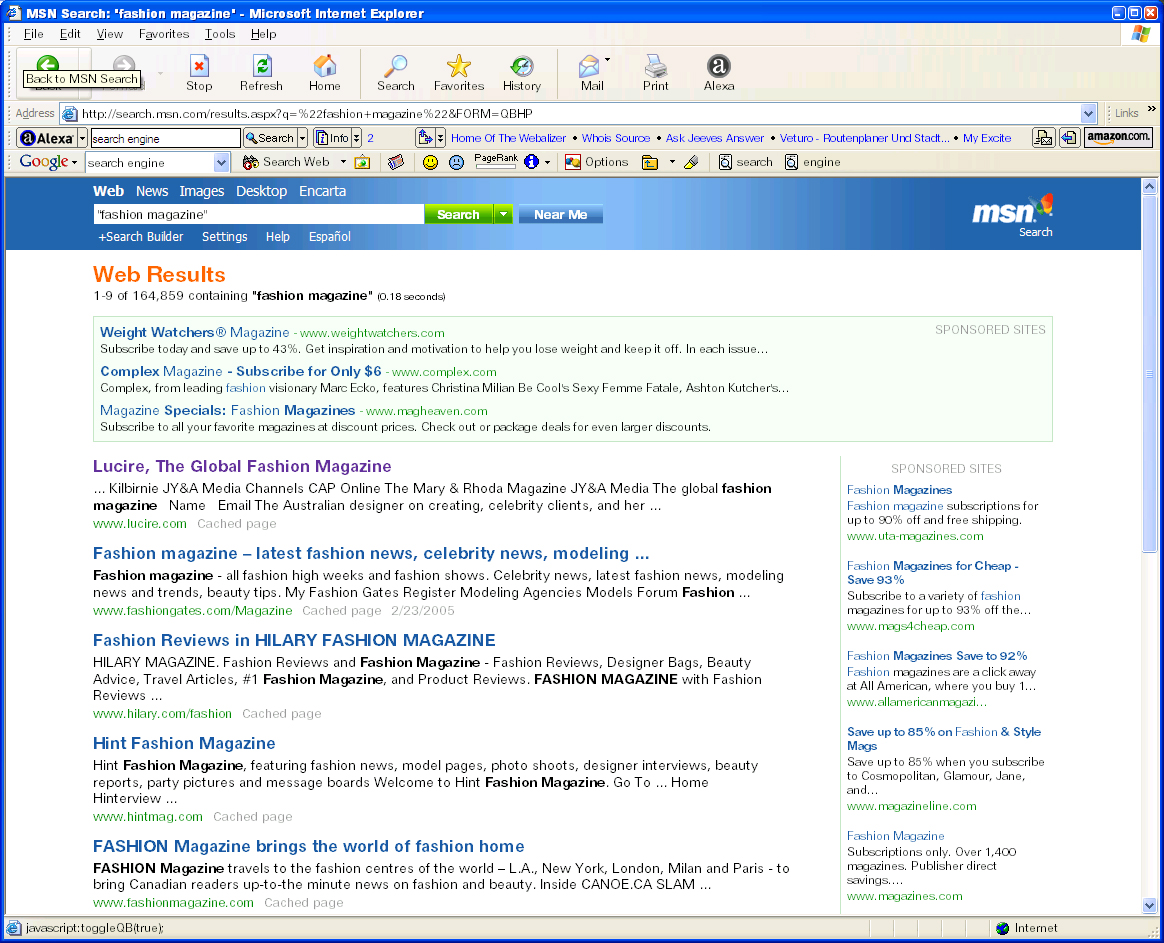1164x943 pixels.
Task: Open the Alexa Search button dropdown
Action: pos(302,138)
